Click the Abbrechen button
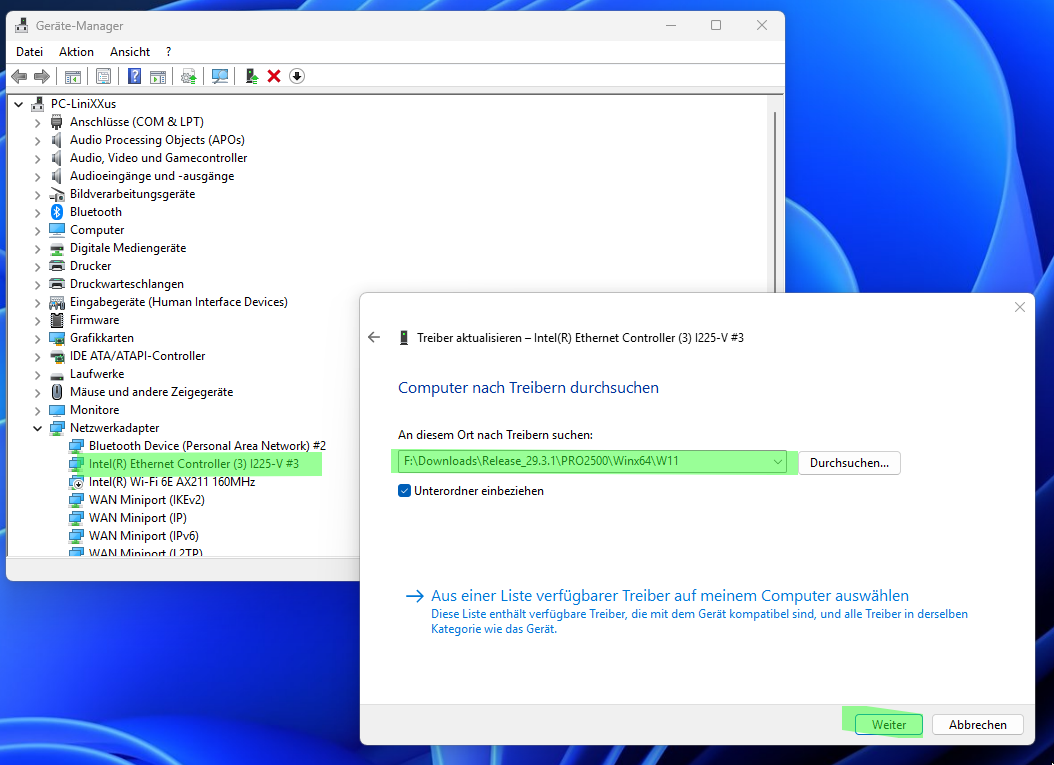This screenshot has width=1054, height=765. click(x=977, y=725)
